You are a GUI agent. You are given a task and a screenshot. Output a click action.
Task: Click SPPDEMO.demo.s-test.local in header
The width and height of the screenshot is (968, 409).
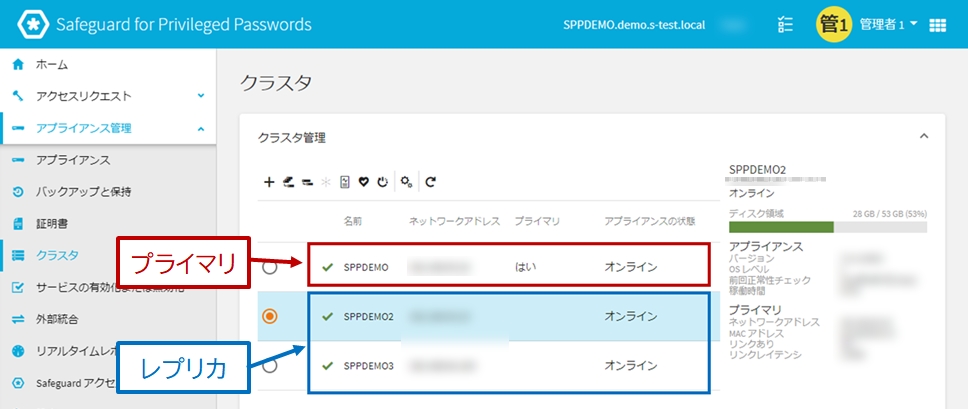point(635,25)
